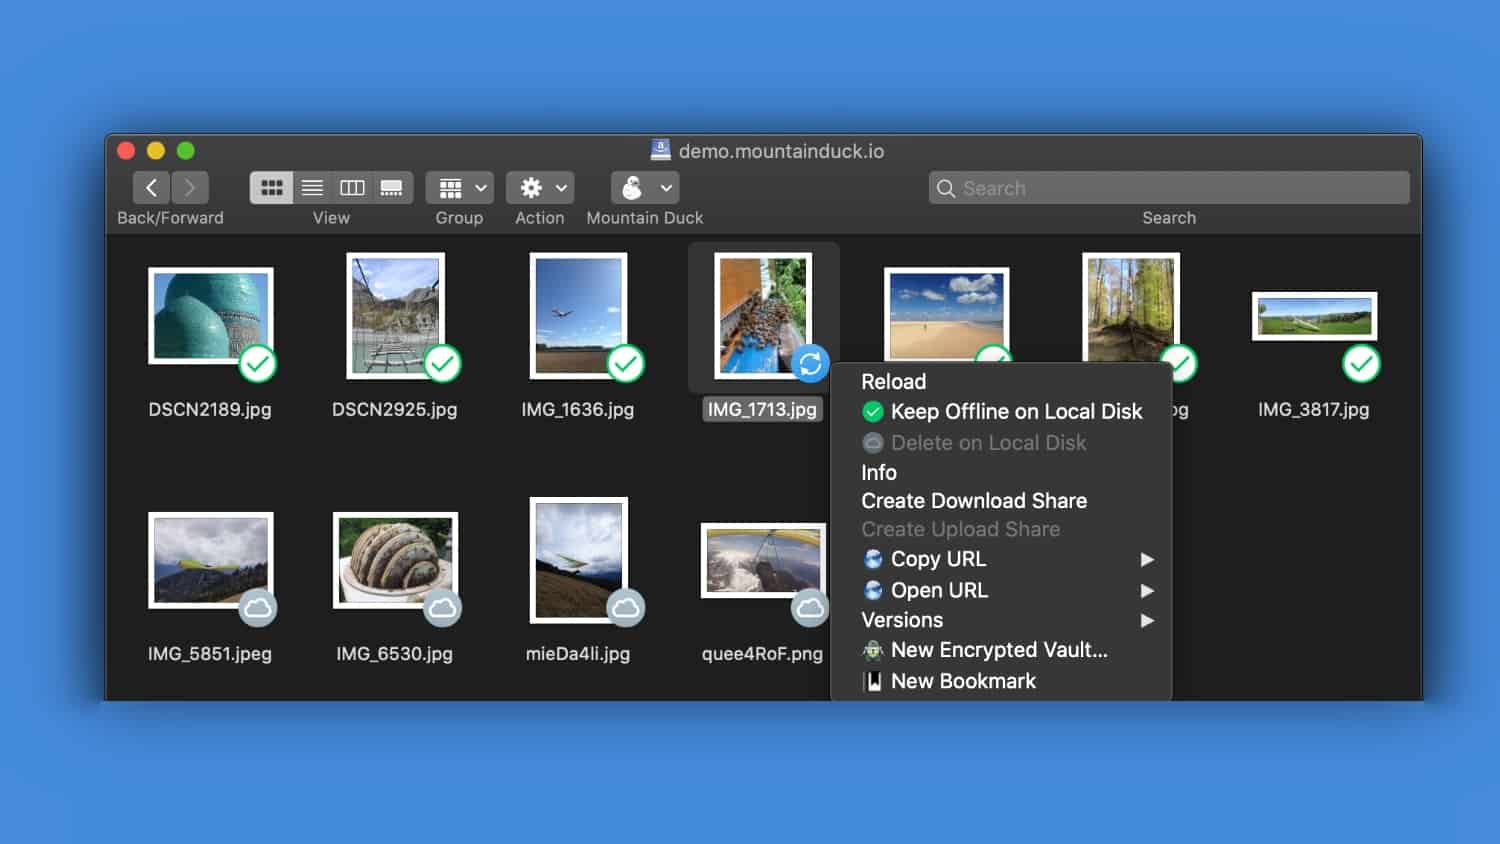
Task: Click the Forward arrow button
Action: (x=189, y=188)
